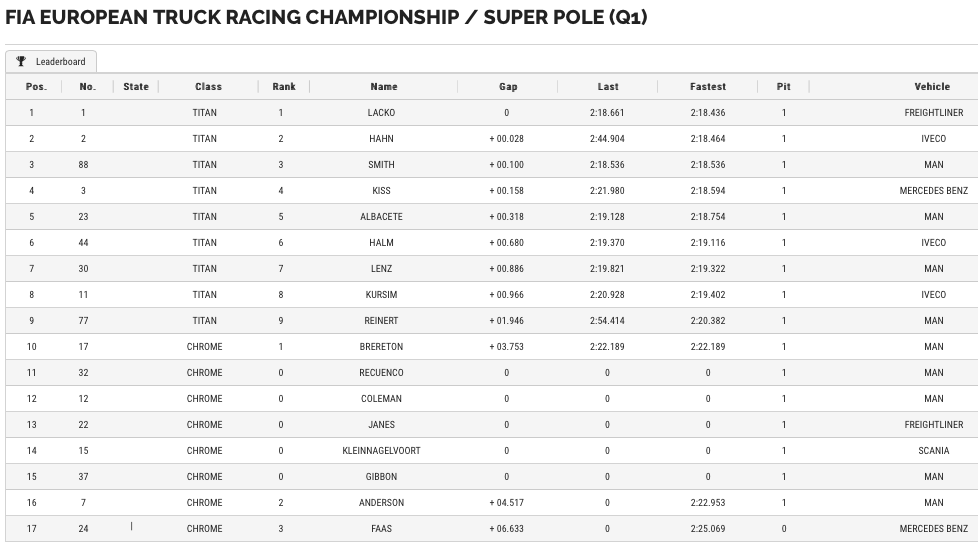Sort drivers by Name column header
This screenshot has height=551, width=978.
point(384,87)
